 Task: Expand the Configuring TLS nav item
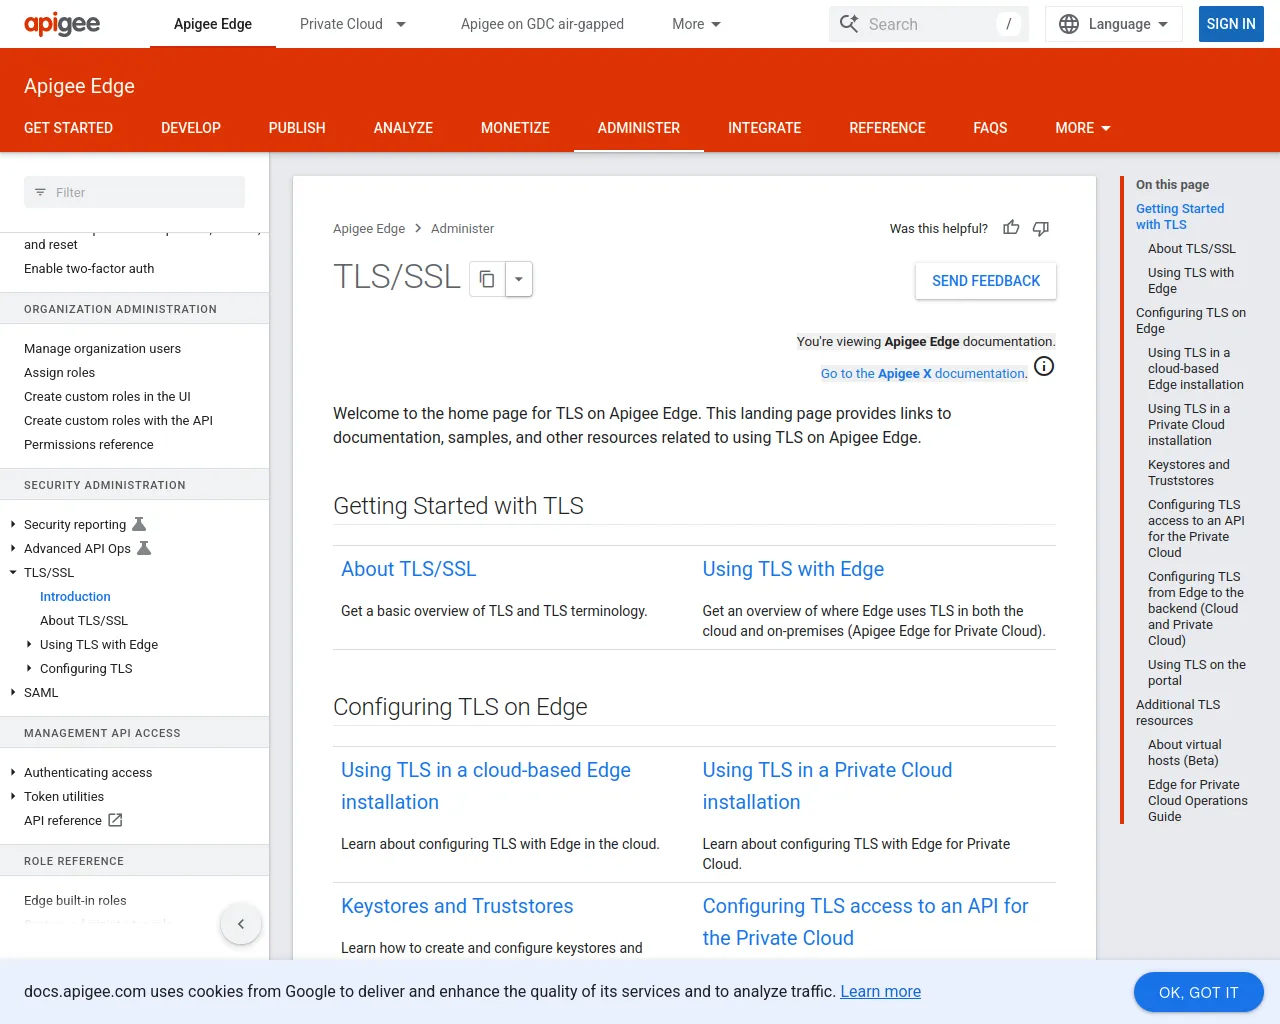click(x=29, y=668)
